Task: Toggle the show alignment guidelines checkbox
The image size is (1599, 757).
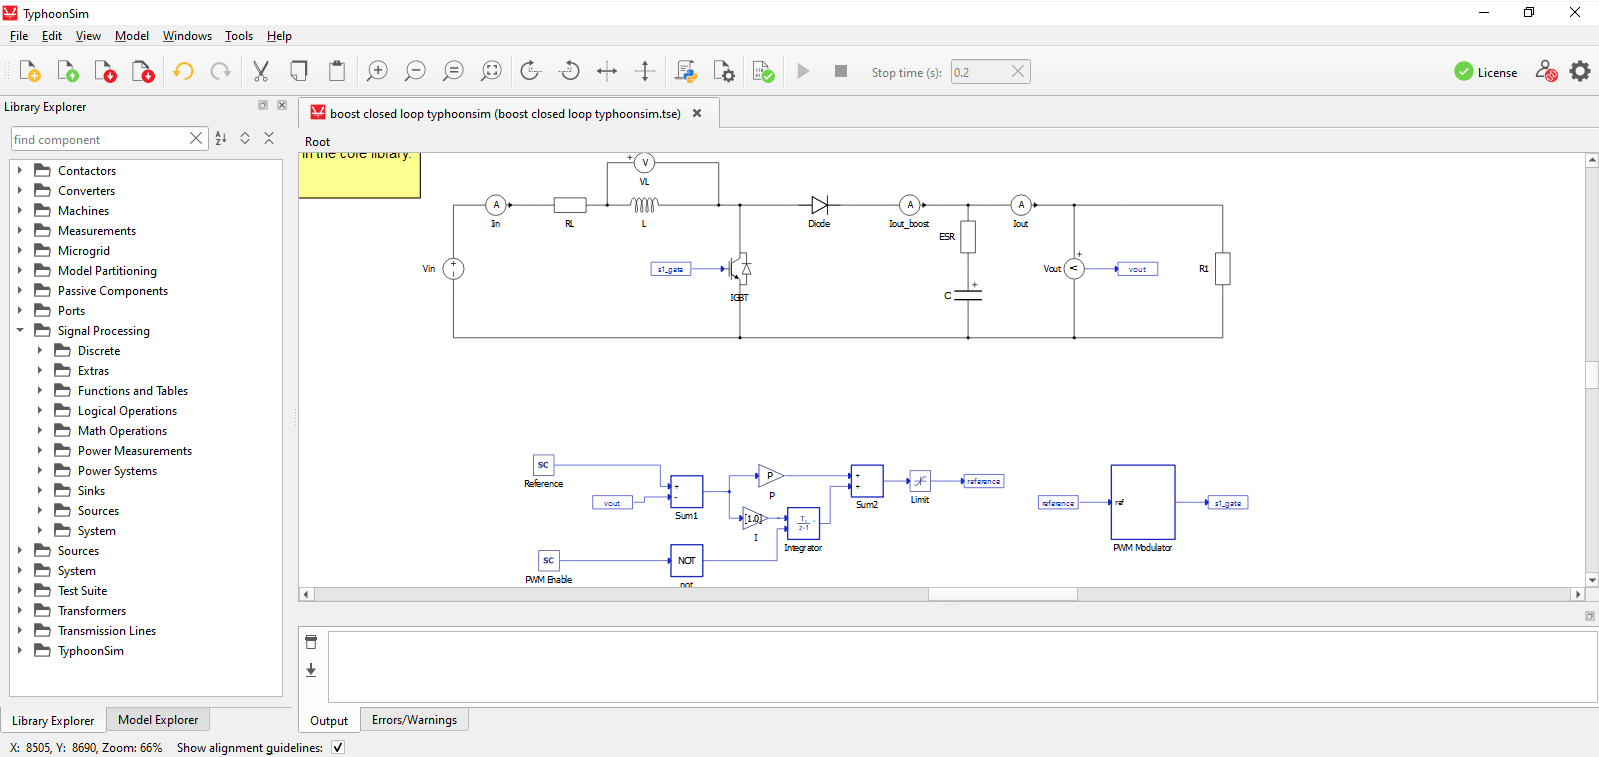Action: pyautogui.click(x=338, y=747)
